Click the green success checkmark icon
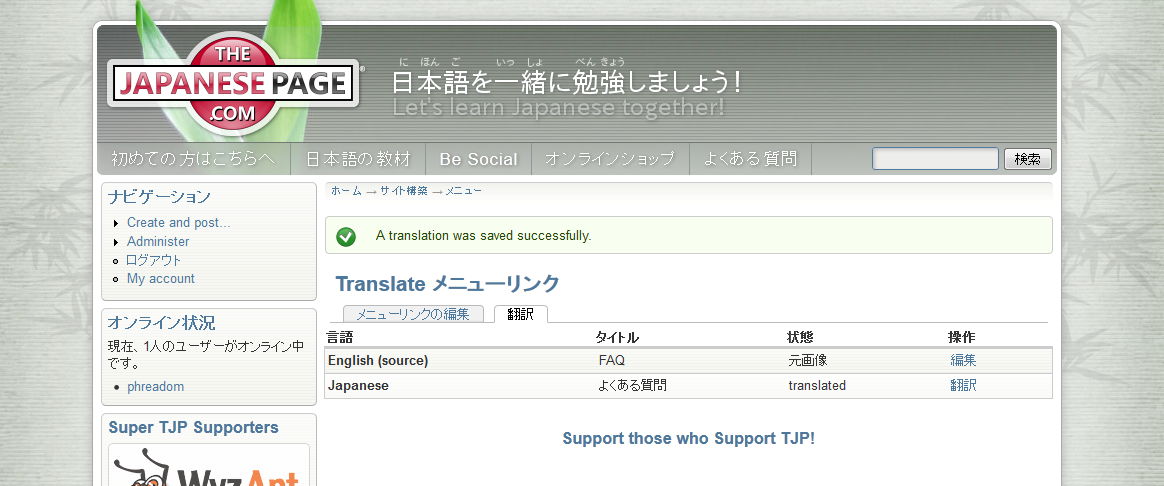This screenshot has width=1164, height=486. (346, 236)
